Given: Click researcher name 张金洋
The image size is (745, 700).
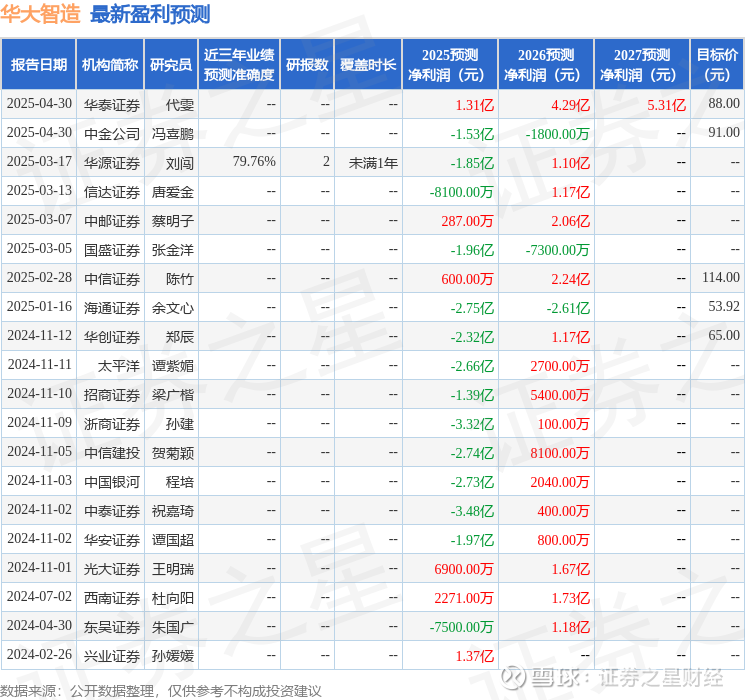Looking at the screenshot, I should click(172, 250).
